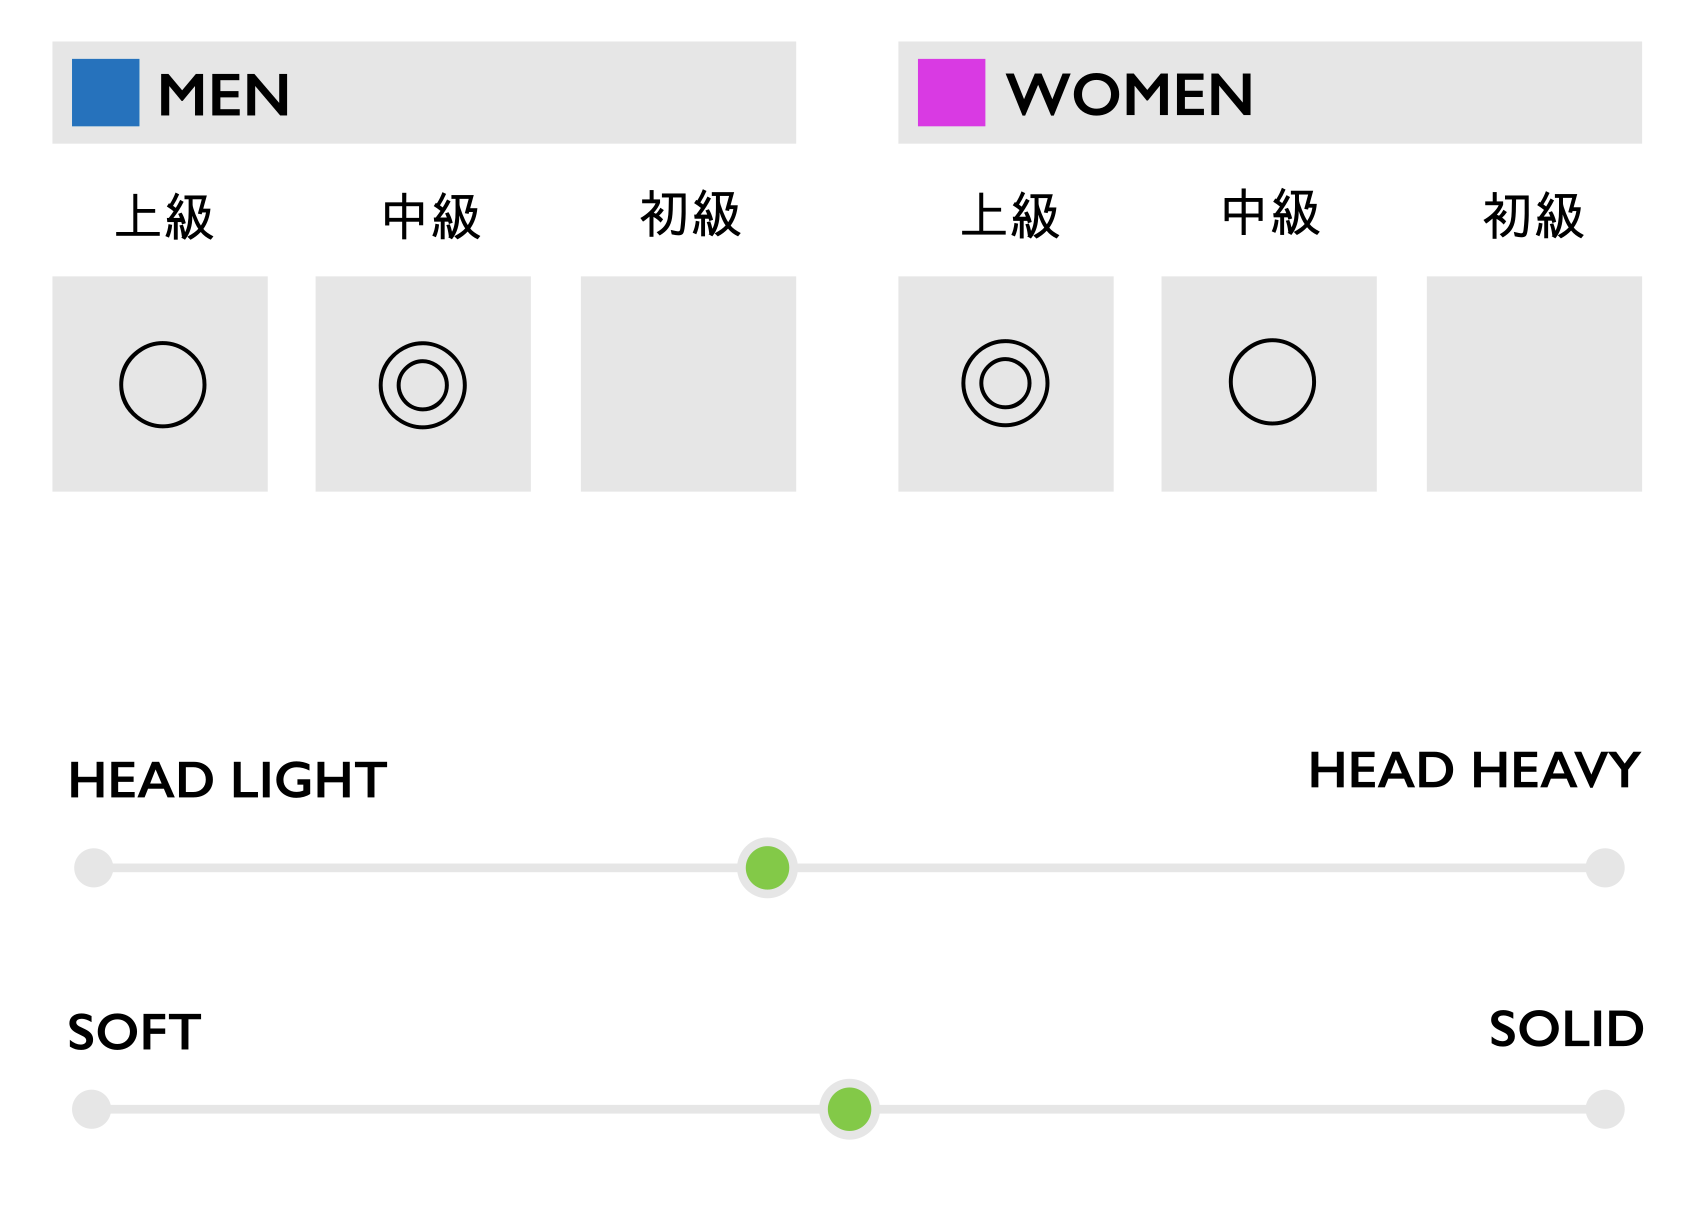Click the SOLID label
The height and width of the screenshot is (1210, 1694).
[x=1566, y=1029]
